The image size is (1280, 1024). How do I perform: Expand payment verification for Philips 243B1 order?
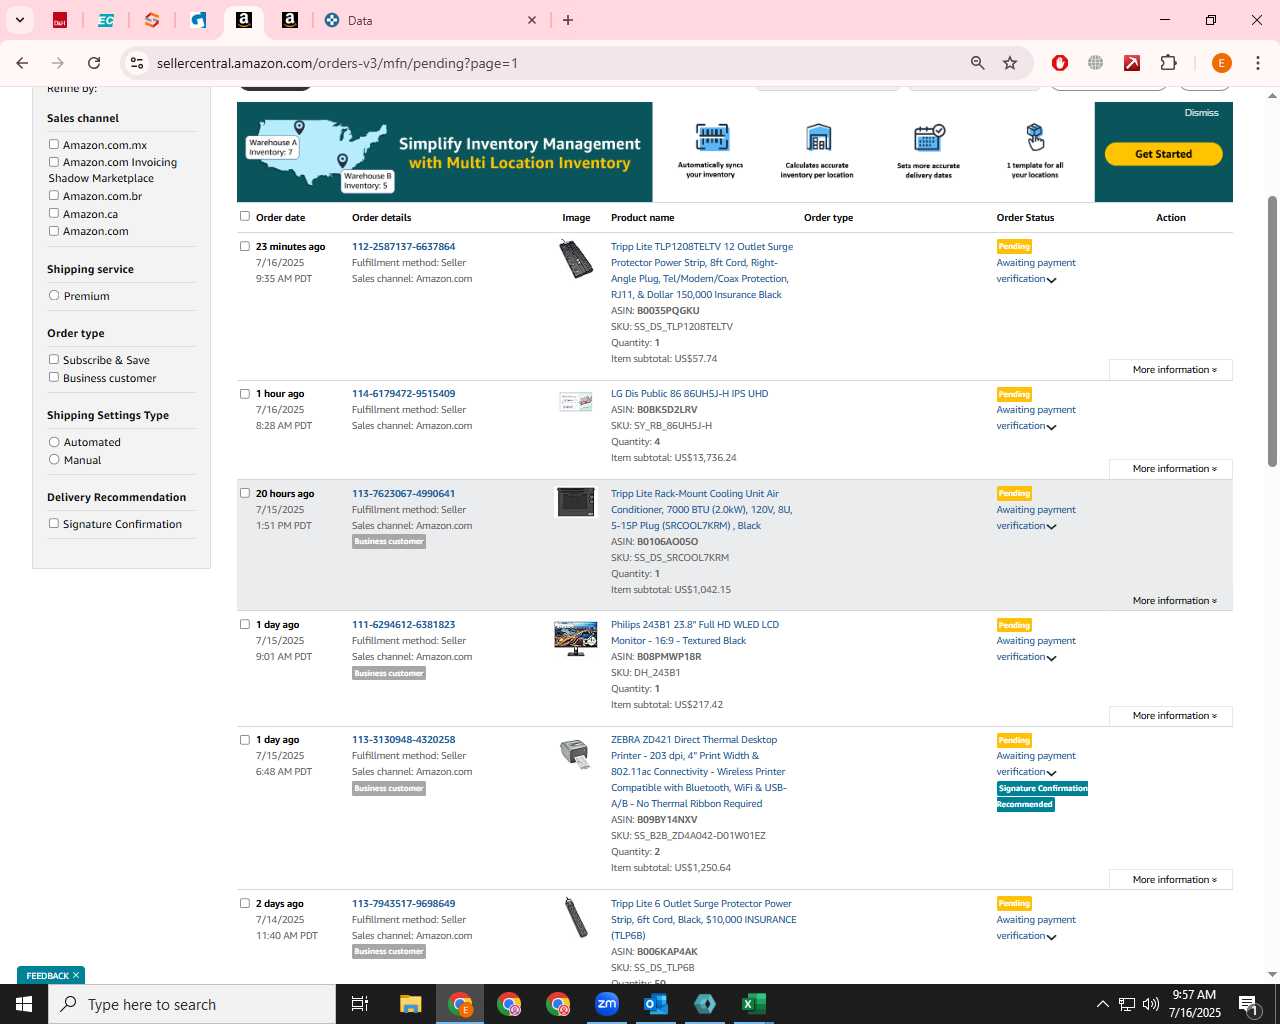tap(1051, 658)
